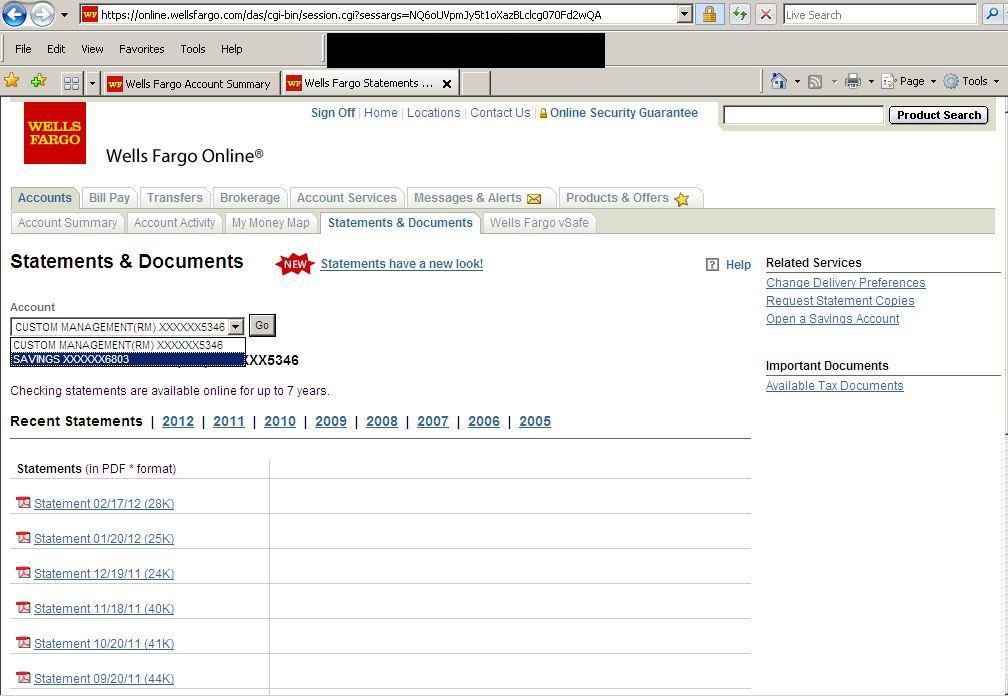Click the Contact Us link
1008x696 pixels.
[500, 112]
